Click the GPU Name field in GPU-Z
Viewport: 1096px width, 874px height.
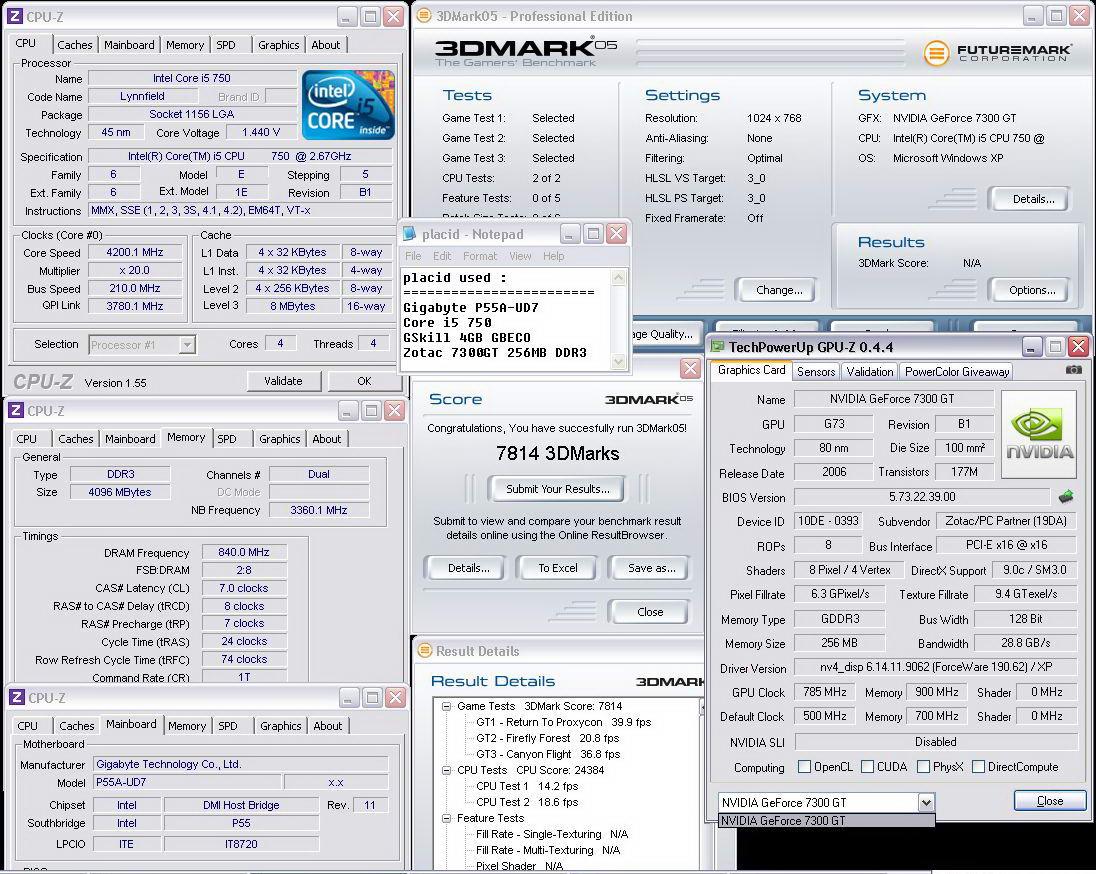894,399
